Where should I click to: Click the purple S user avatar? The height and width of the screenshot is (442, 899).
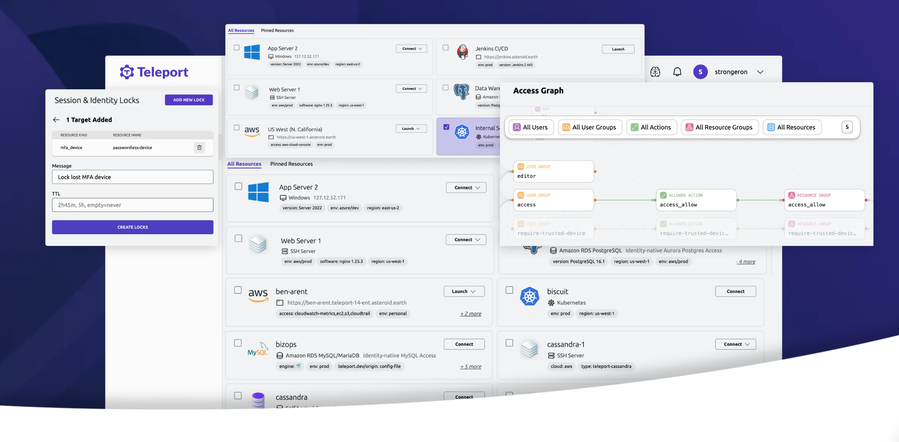[x=700, y=72]
